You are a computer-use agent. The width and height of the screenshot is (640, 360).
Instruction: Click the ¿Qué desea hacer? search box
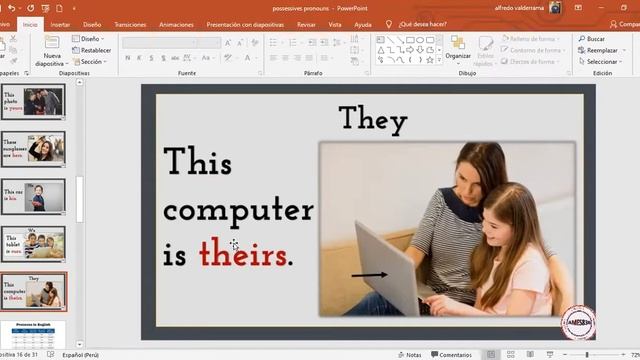pos(422,24)
